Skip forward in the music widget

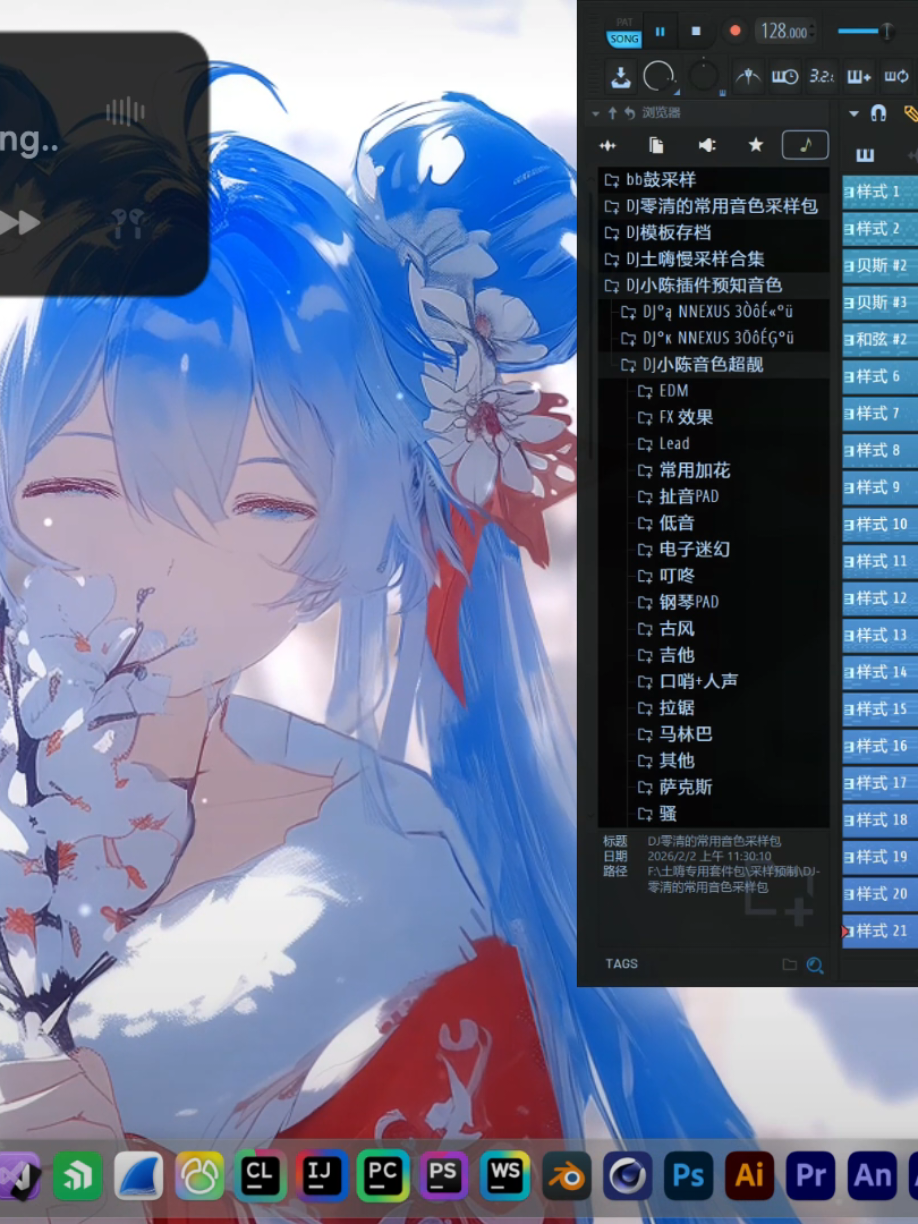tap(20, 223)
